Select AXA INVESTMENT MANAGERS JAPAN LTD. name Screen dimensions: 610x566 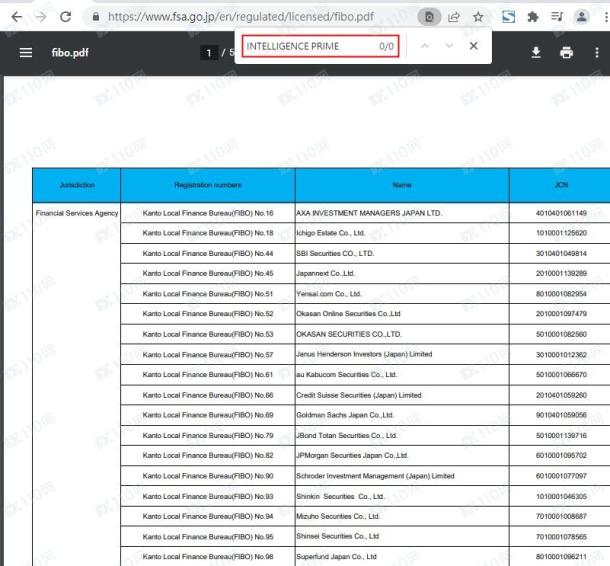pos(369,213)
